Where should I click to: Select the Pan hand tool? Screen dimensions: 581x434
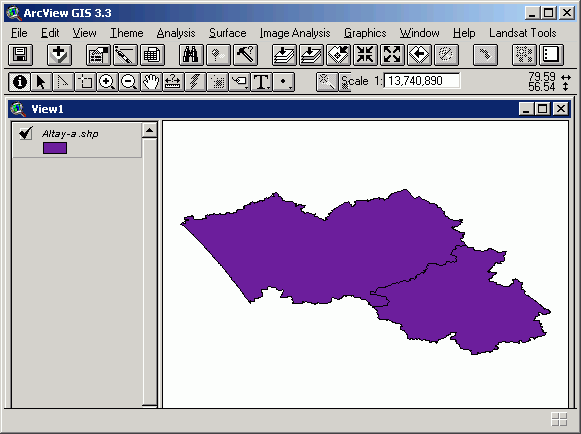151,82
